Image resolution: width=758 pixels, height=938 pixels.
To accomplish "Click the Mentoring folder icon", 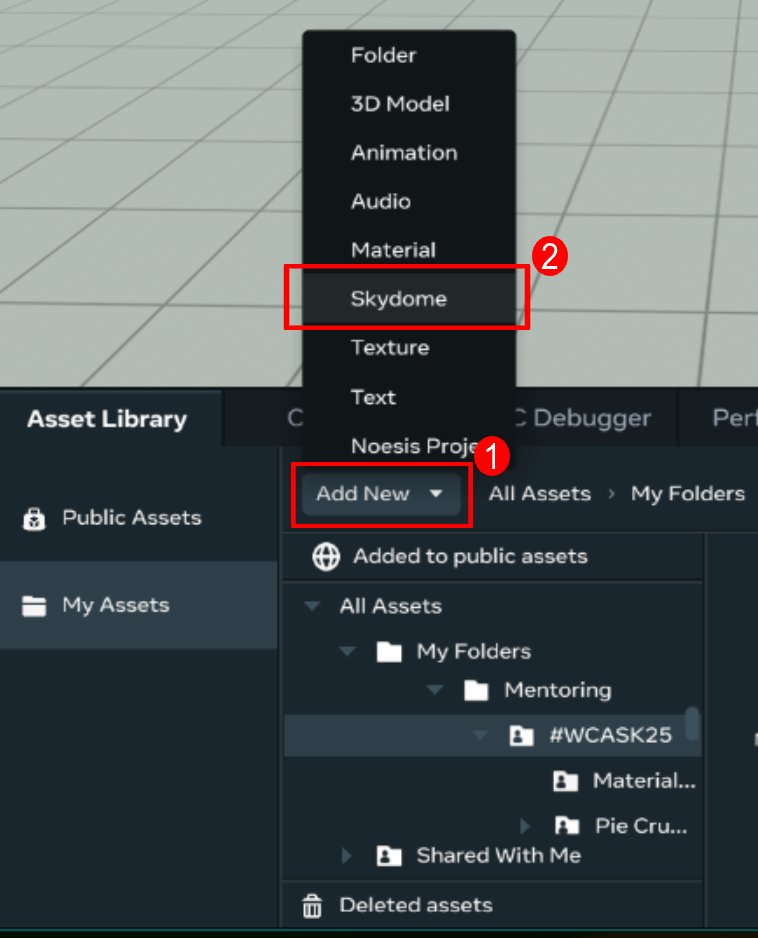I will pyautogui.click(x=476, y=690).
